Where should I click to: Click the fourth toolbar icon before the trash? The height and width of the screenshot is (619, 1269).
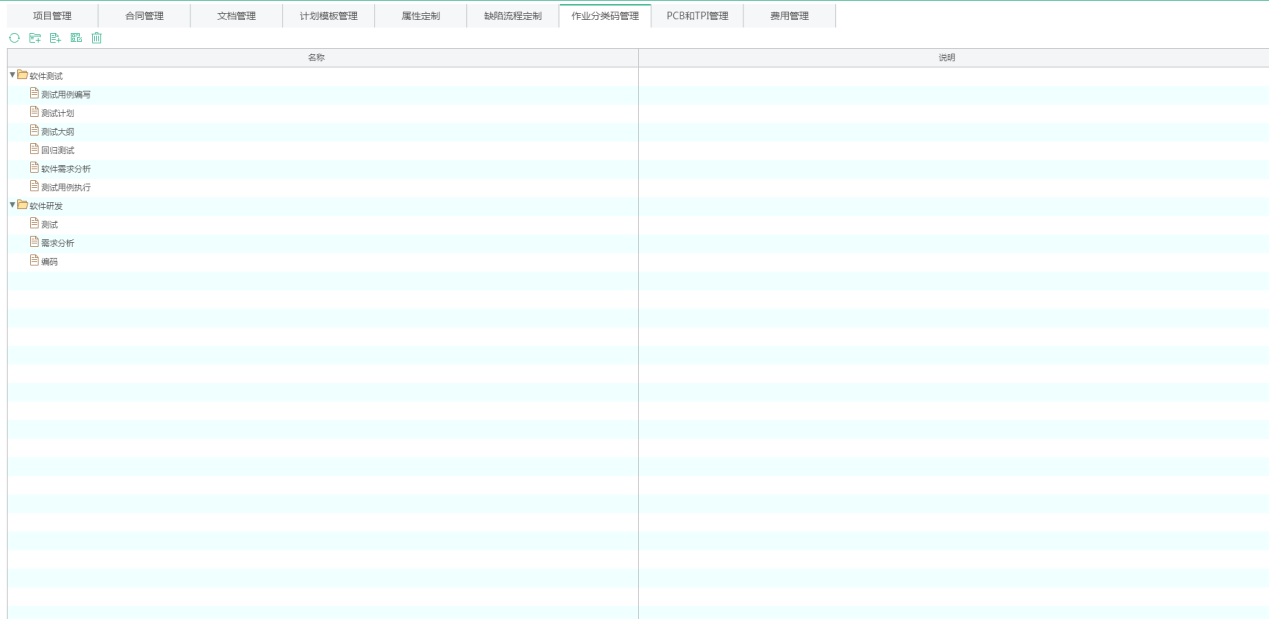[76, 38]
